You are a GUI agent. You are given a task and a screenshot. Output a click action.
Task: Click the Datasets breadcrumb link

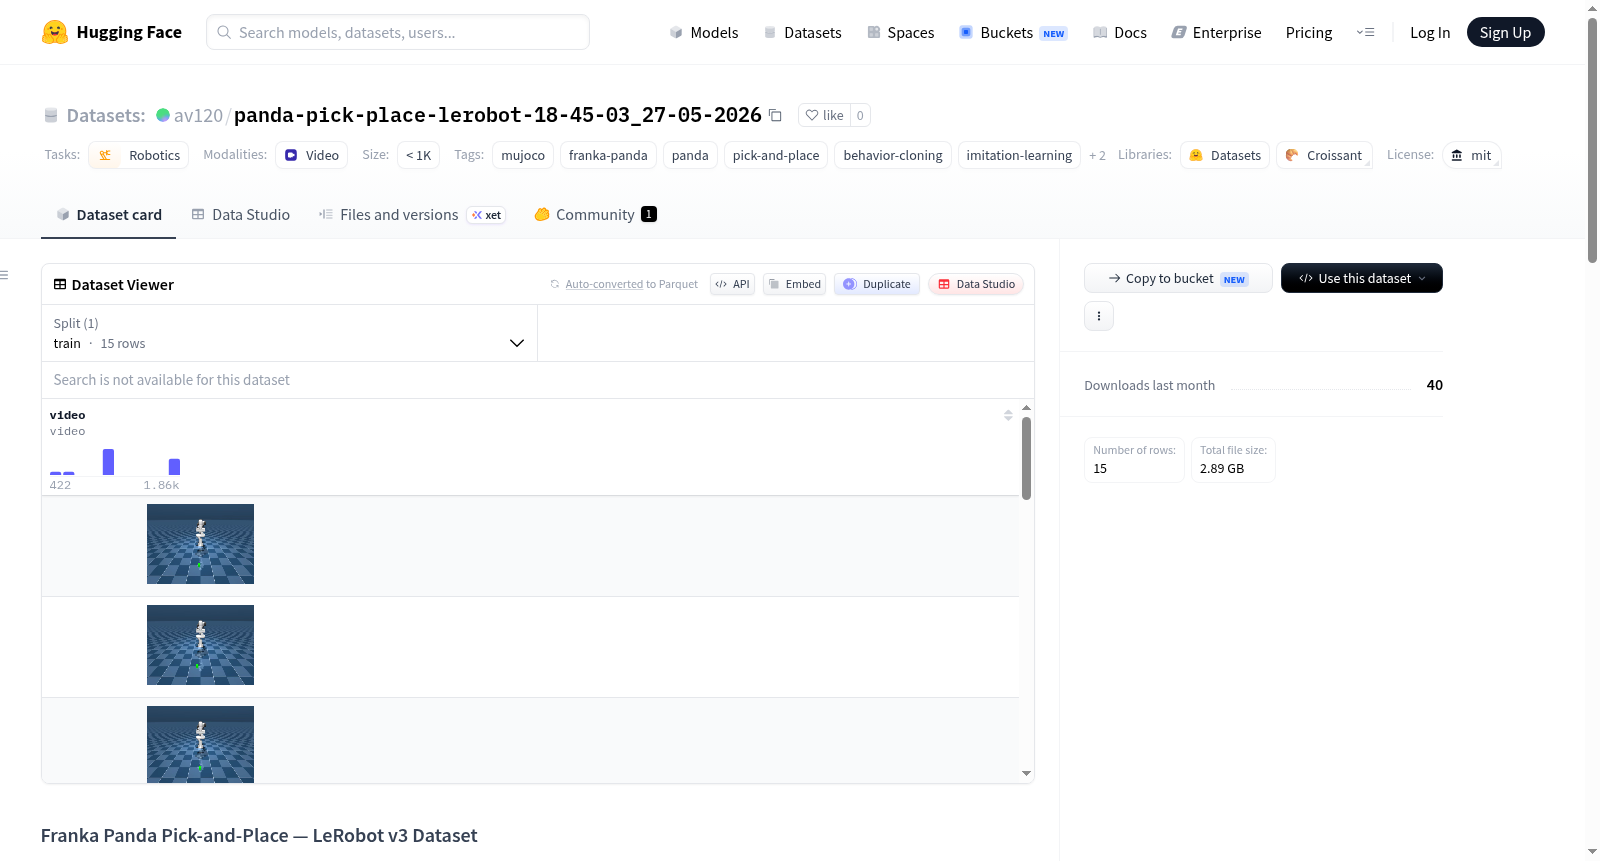tap(106, 115)
